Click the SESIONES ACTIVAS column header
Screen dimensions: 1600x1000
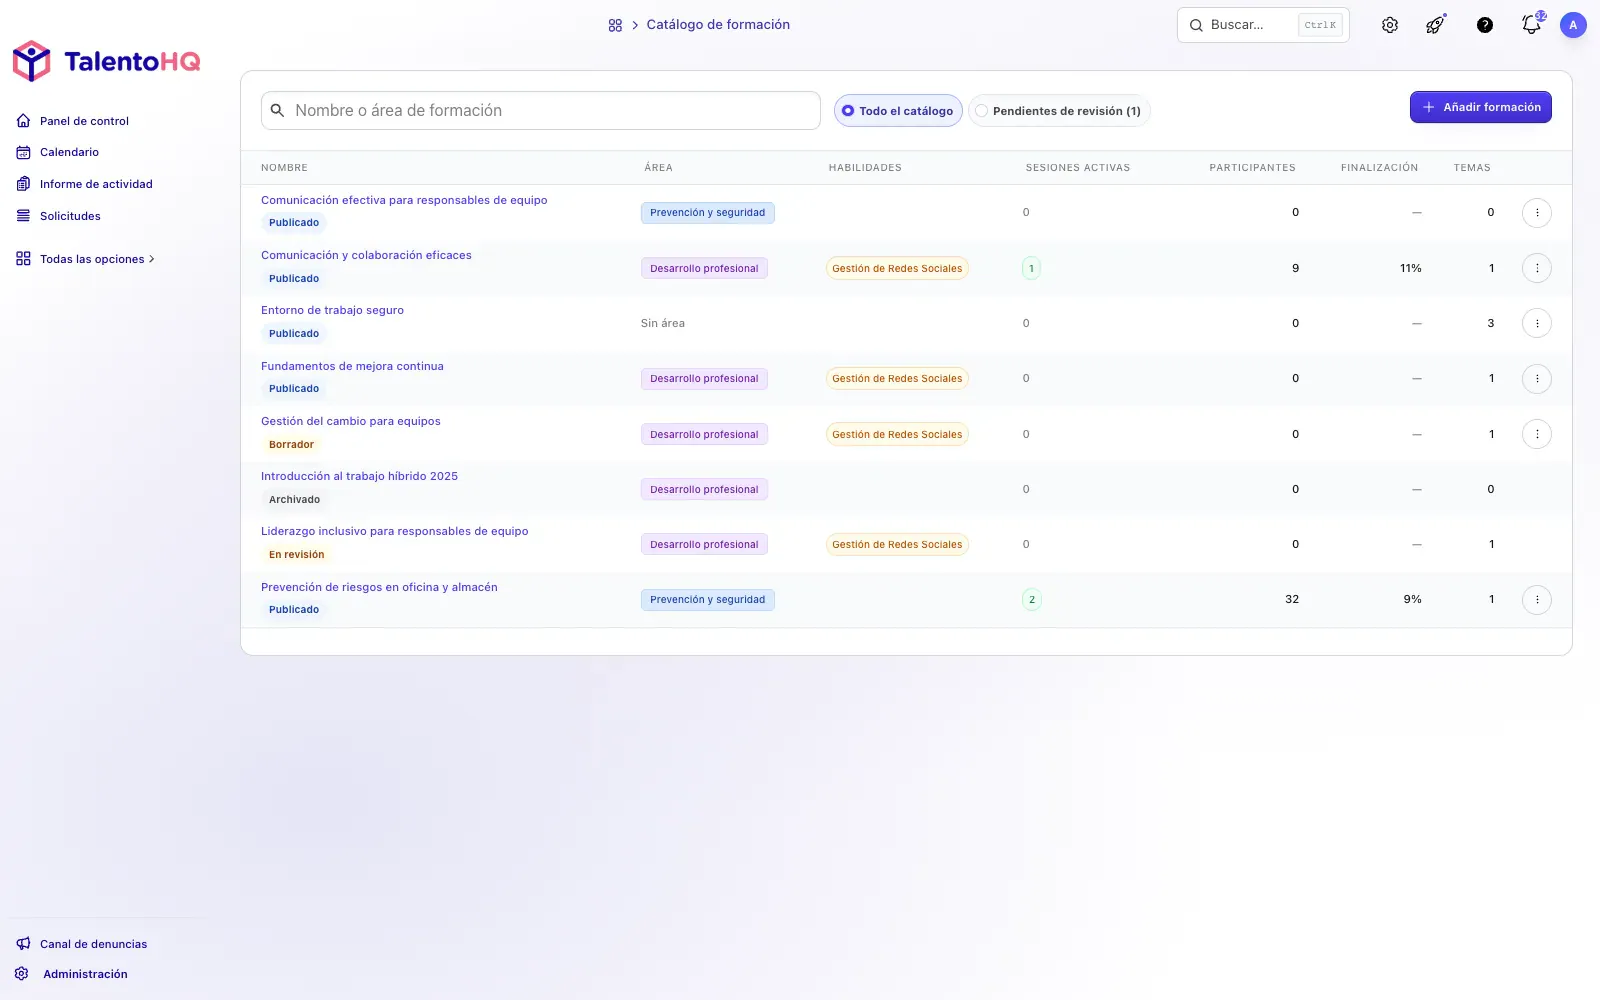point(1078,168)
